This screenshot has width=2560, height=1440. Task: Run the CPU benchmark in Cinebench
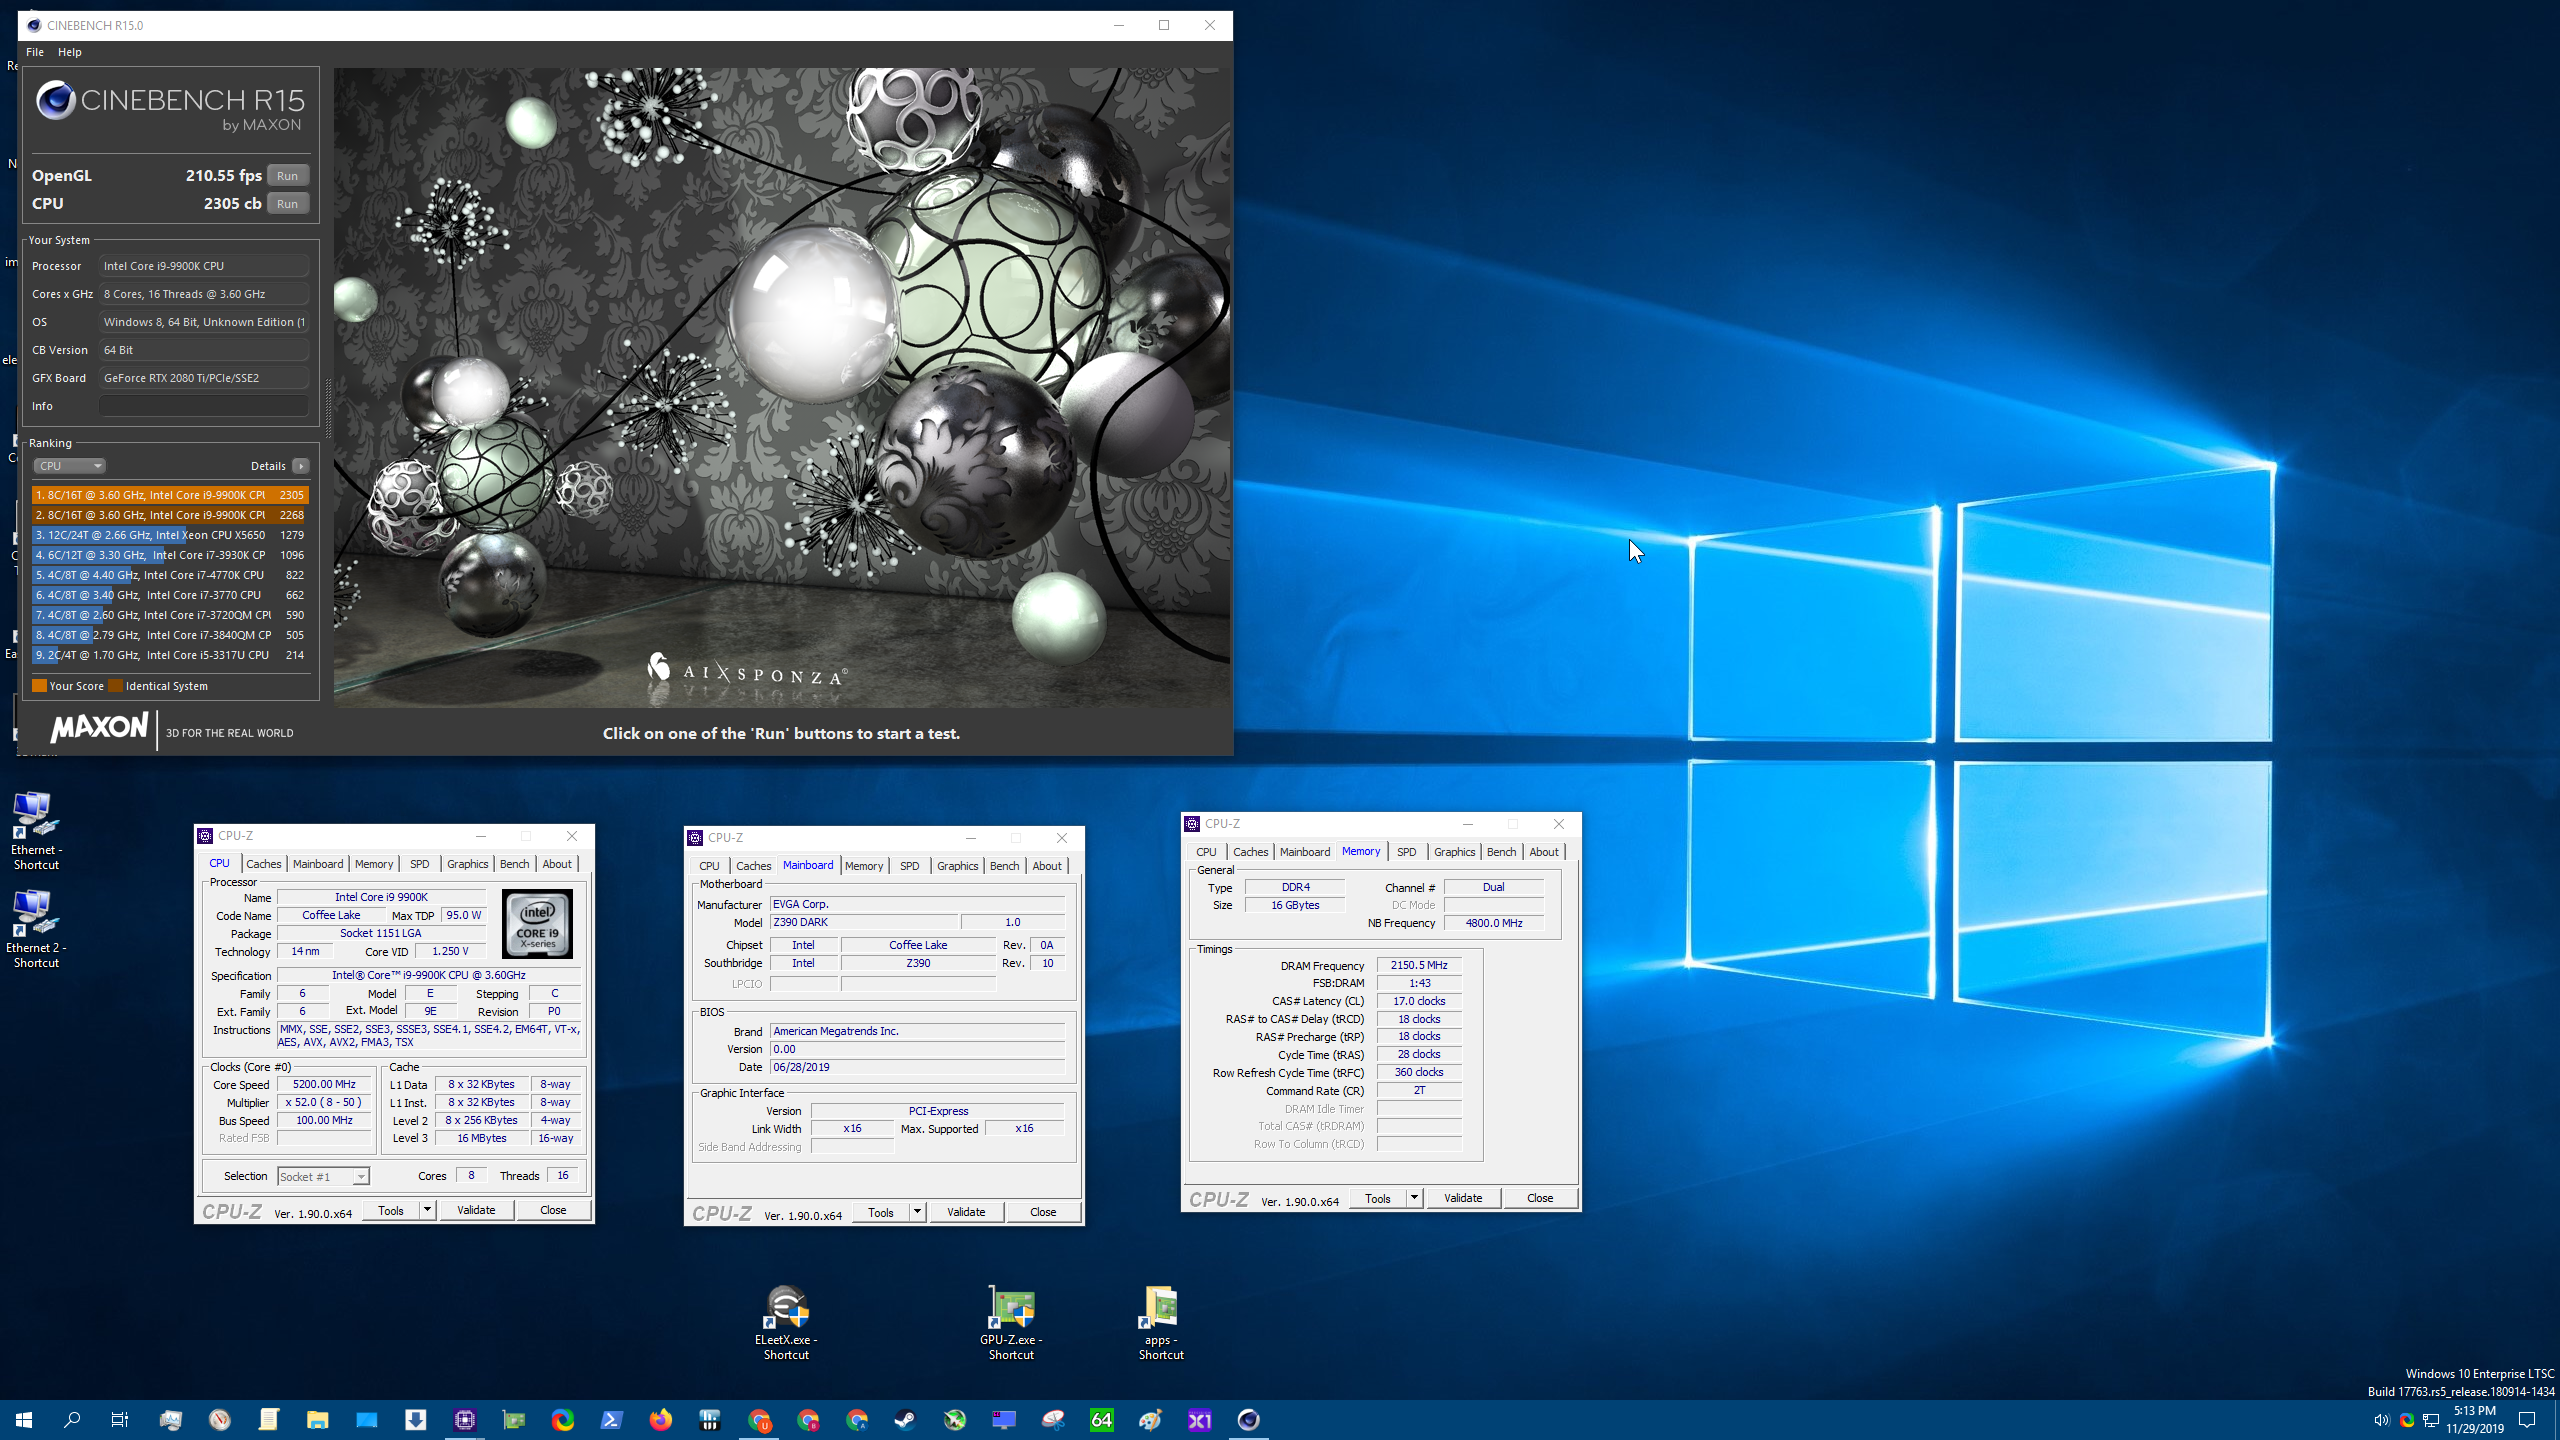[287, 204]
